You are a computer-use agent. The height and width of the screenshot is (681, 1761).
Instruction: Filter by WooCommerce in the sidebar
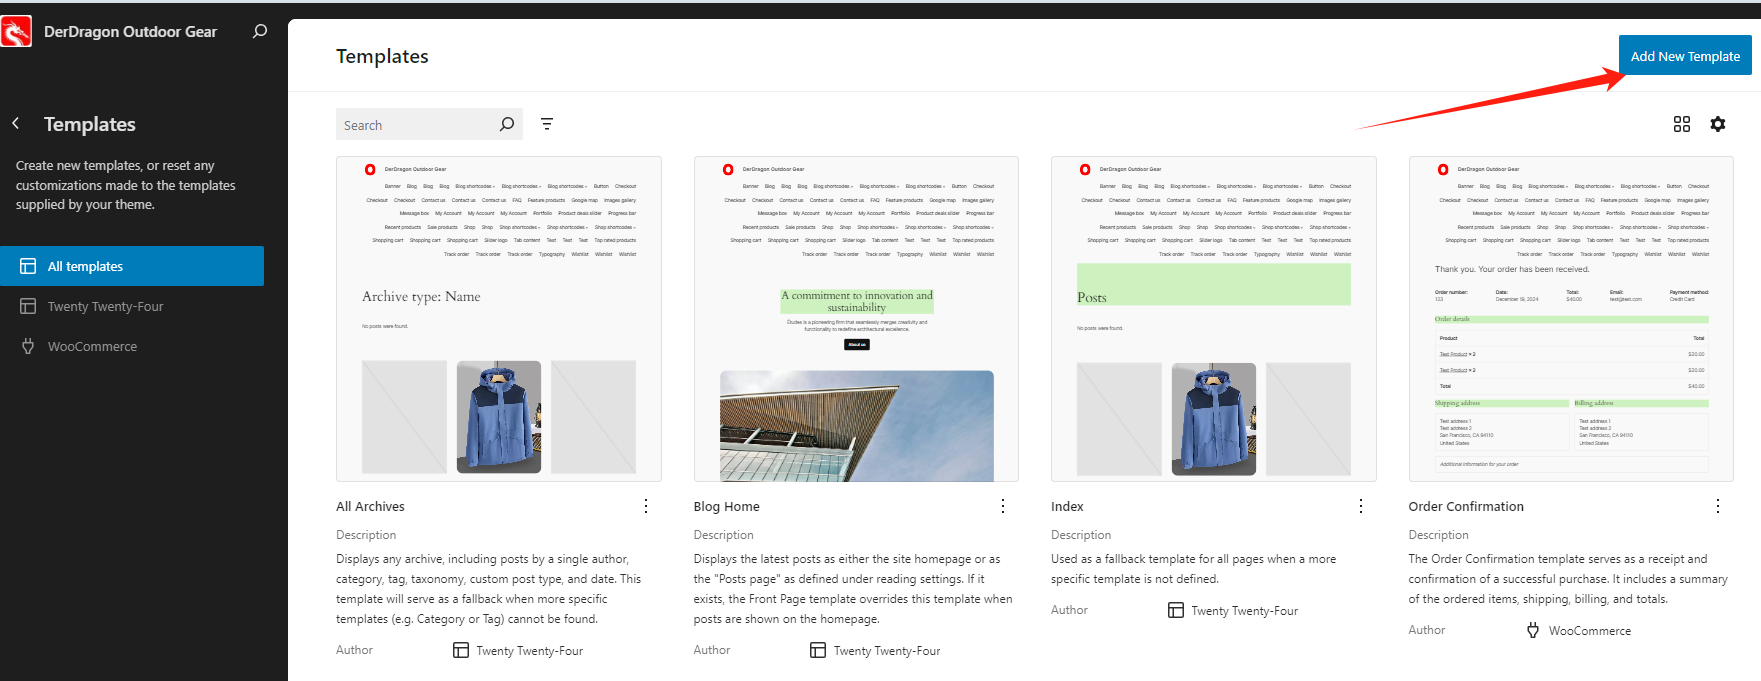[132, 346]
